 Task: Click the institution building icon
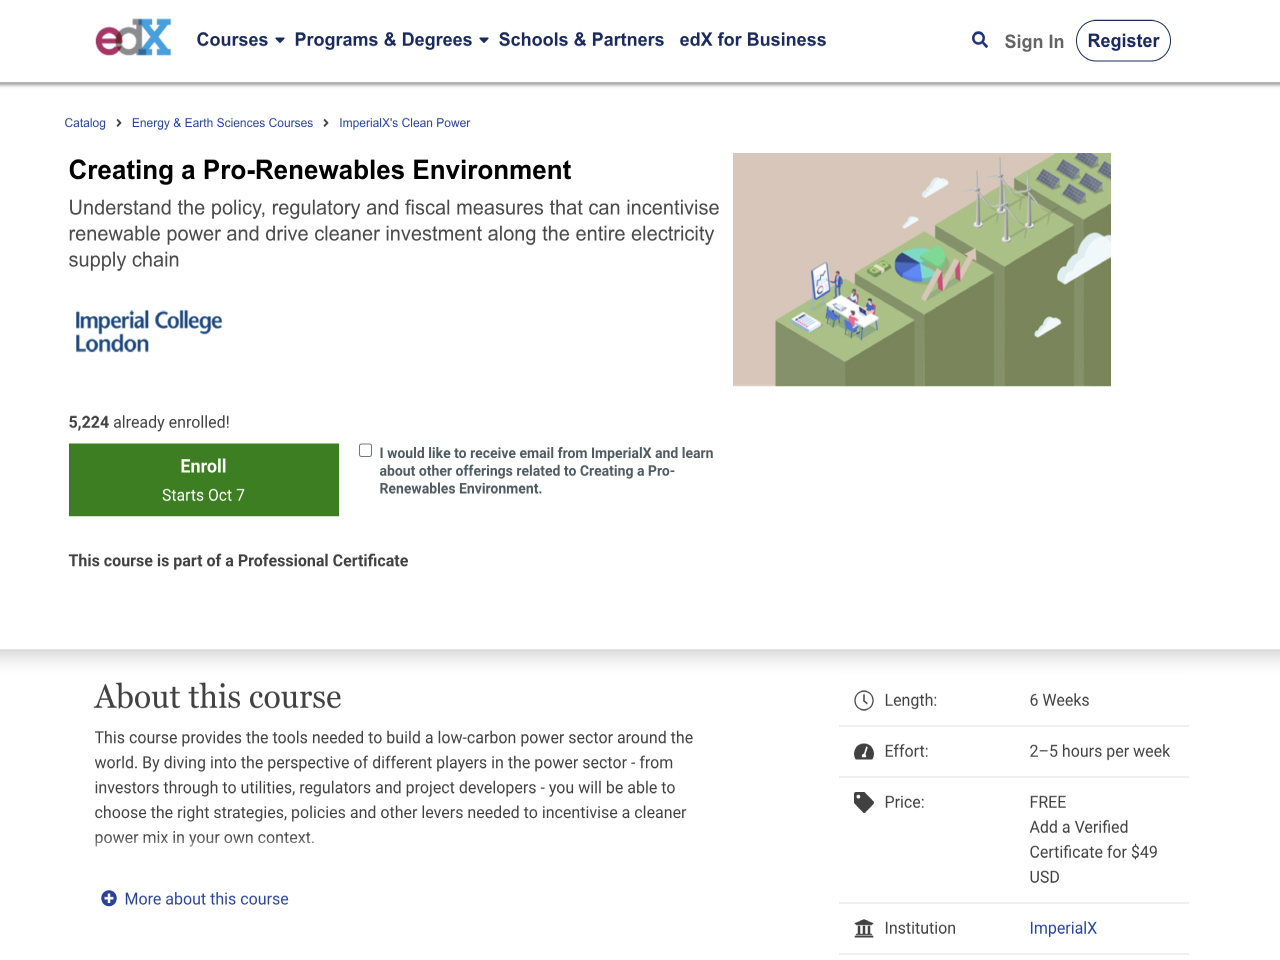864,929
